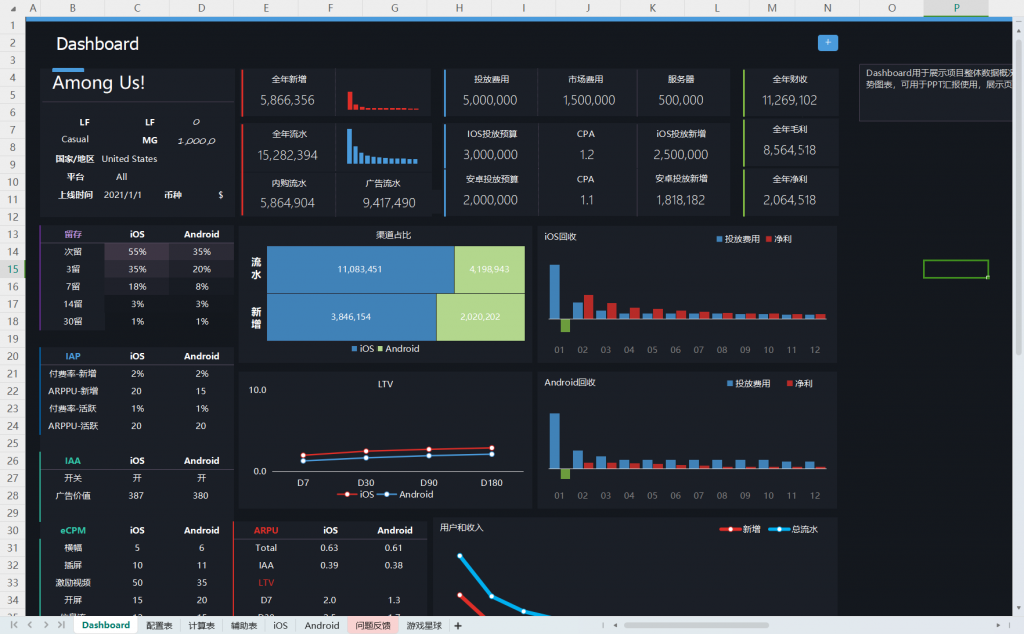Select column header P
This screenshot has height=634, width=1024.
(956, 8)
